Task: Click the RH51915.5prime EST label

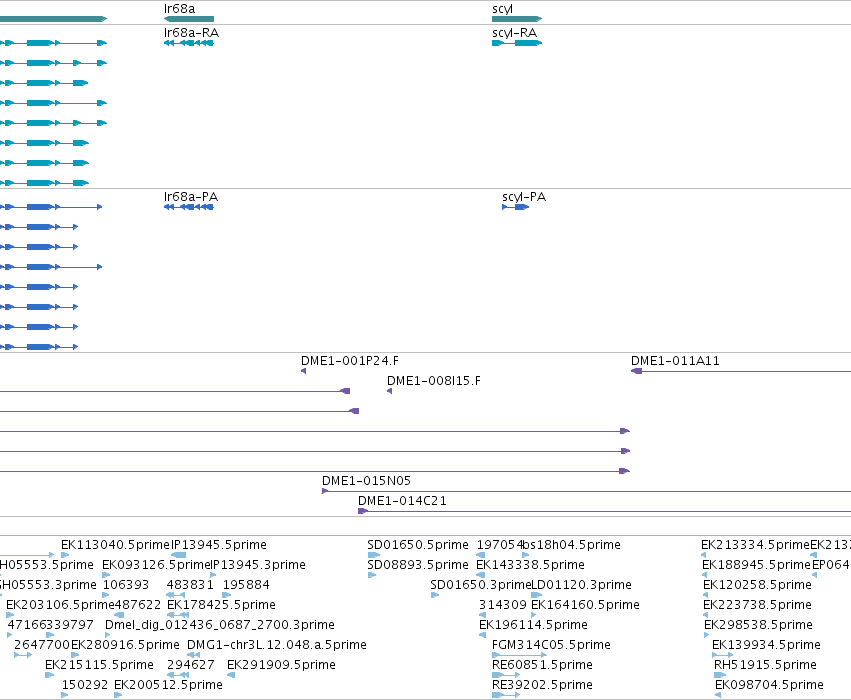Action: pos(765,665)
